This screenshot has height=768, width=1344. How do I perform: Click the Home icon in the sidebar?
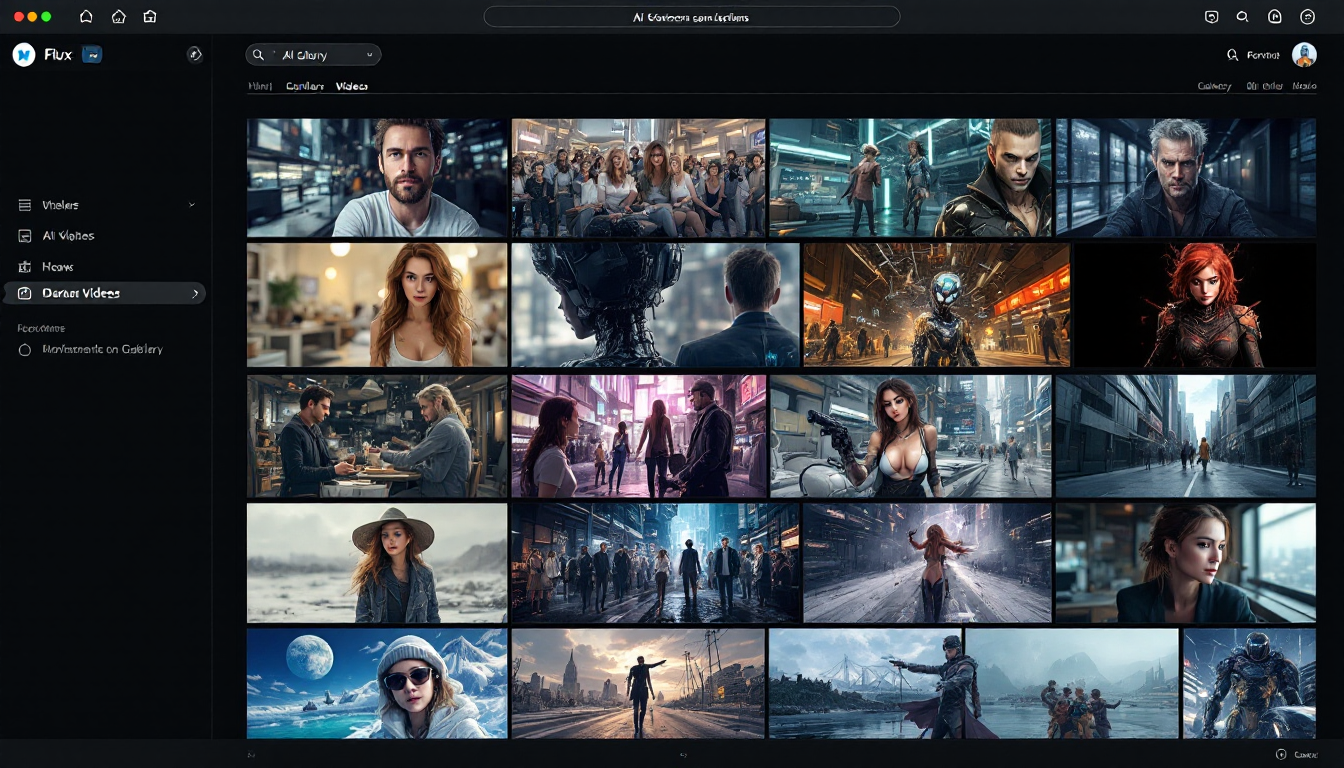coord(24,266)
